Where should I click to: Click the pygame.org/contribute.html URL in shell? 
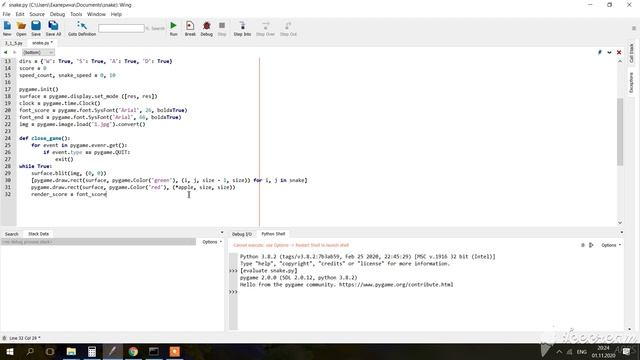click(x=396, y=285)
